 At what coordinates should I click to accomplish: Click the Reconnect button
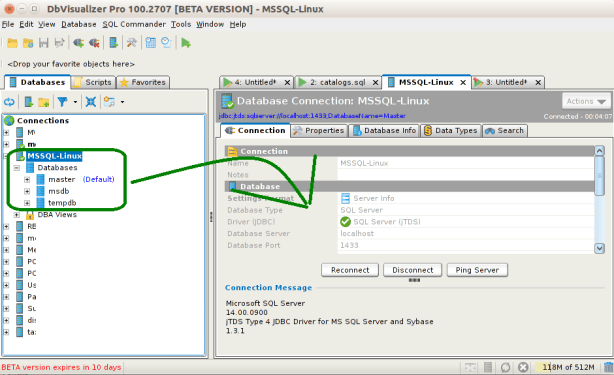coord(350,270)
